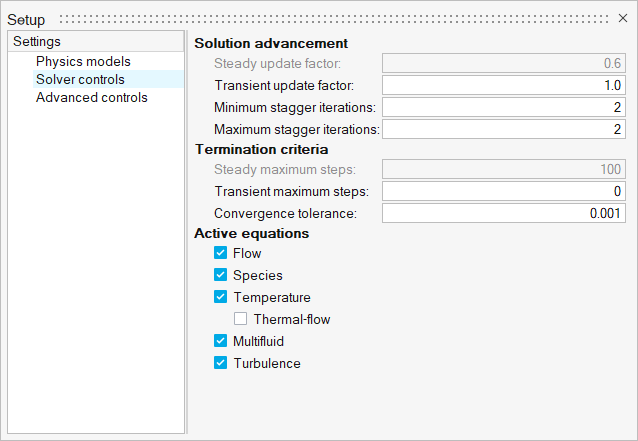Toggle the Species equation checkbox

click(221, 275)
